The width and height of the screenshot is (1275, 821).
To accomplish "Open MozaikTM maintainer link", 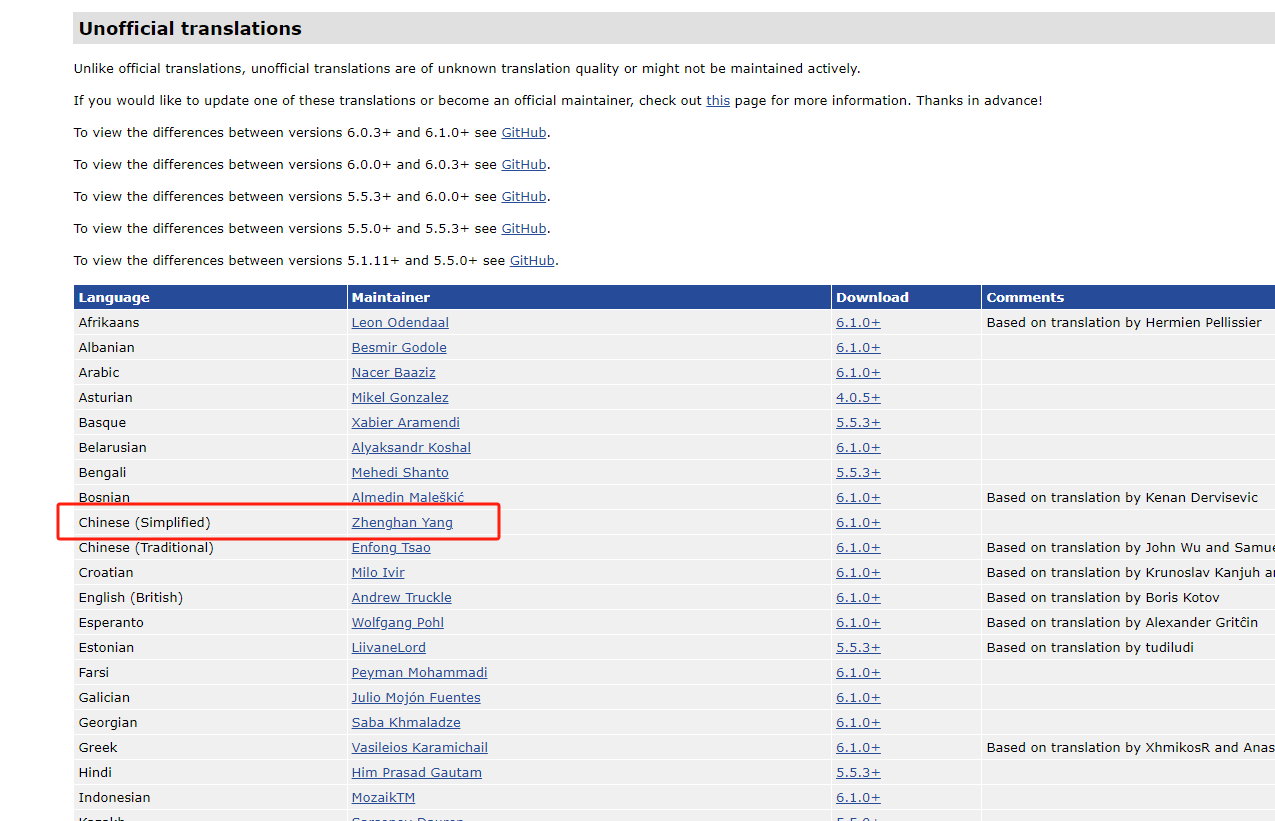I will click(383, 798).
